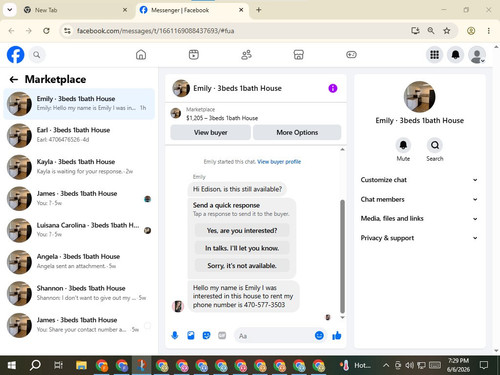Open Kayla 3beds 1bath House chat
The width and height of the screenshot is (500, 375).
coord(79,167)
